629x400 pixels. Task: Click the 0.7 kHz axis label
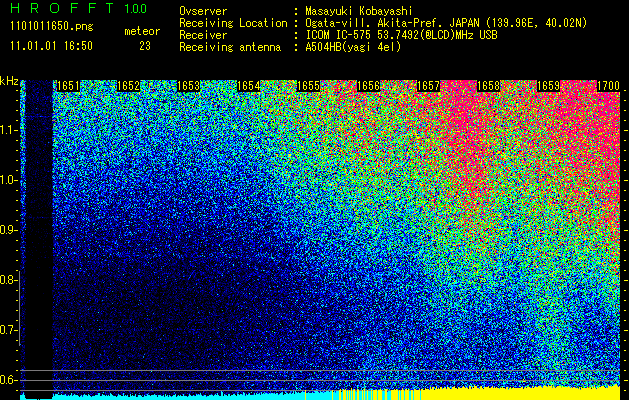pos(6,330)
